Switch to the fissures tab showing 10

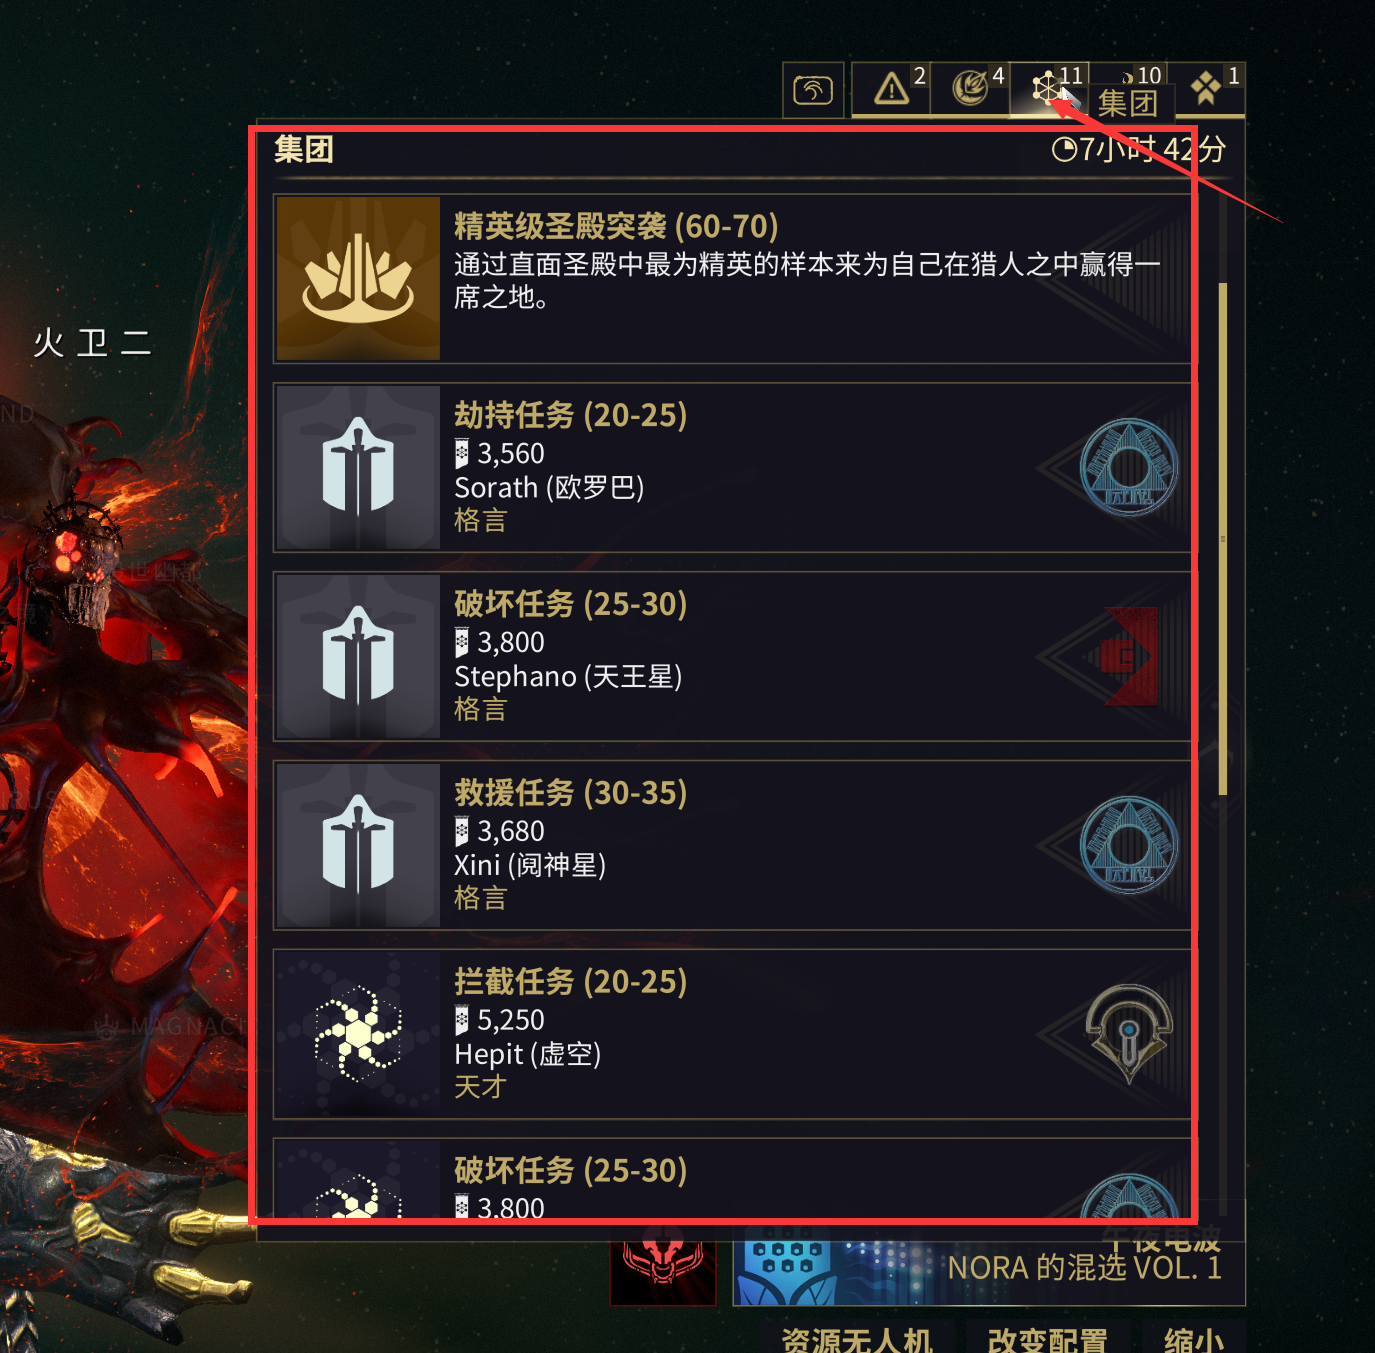1128,89
